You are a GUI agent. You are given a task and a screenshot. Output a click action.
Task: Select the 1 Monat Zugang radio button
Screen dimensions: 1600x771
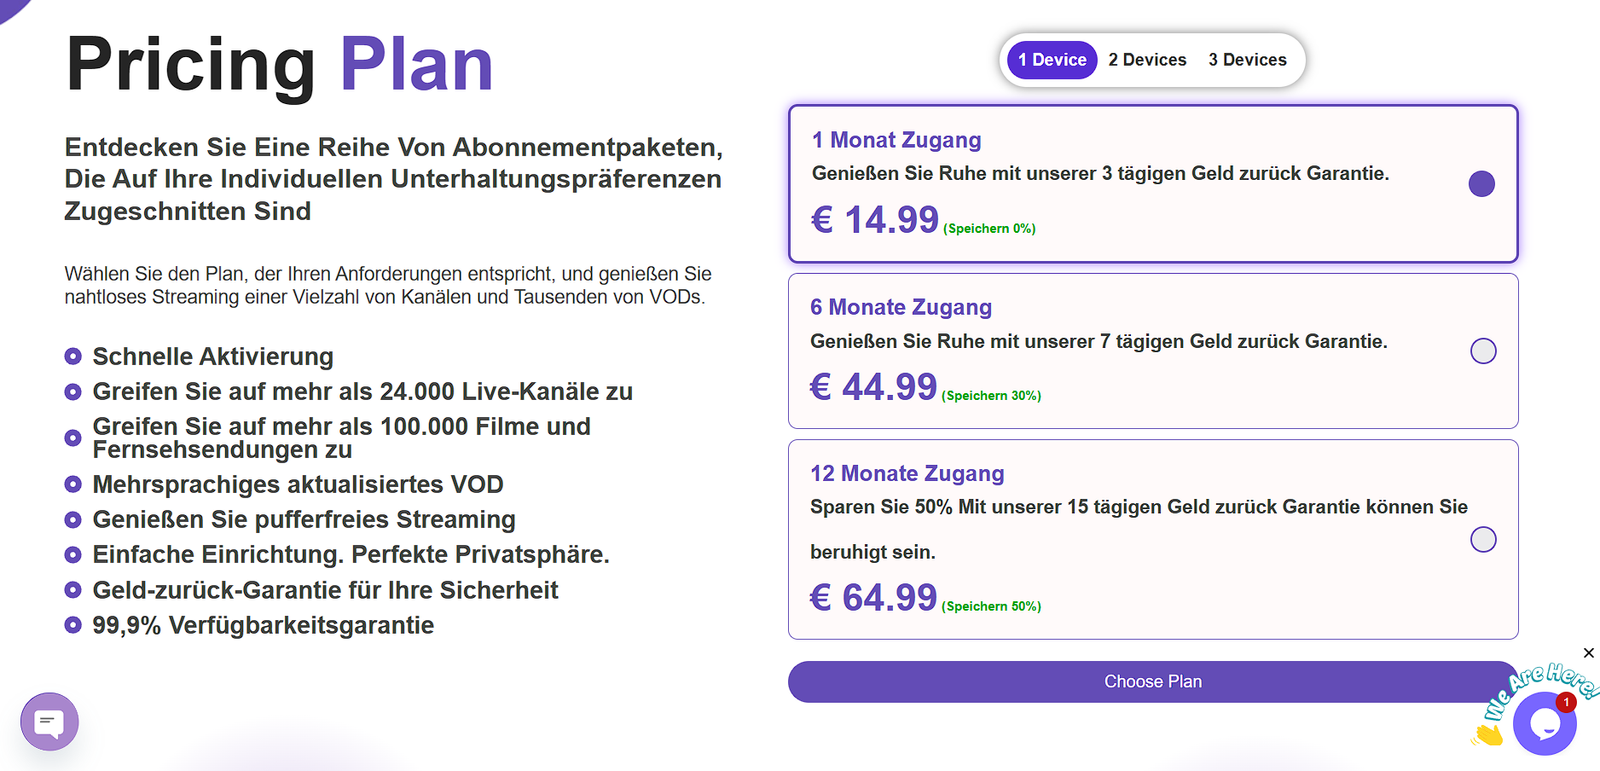1482,184
